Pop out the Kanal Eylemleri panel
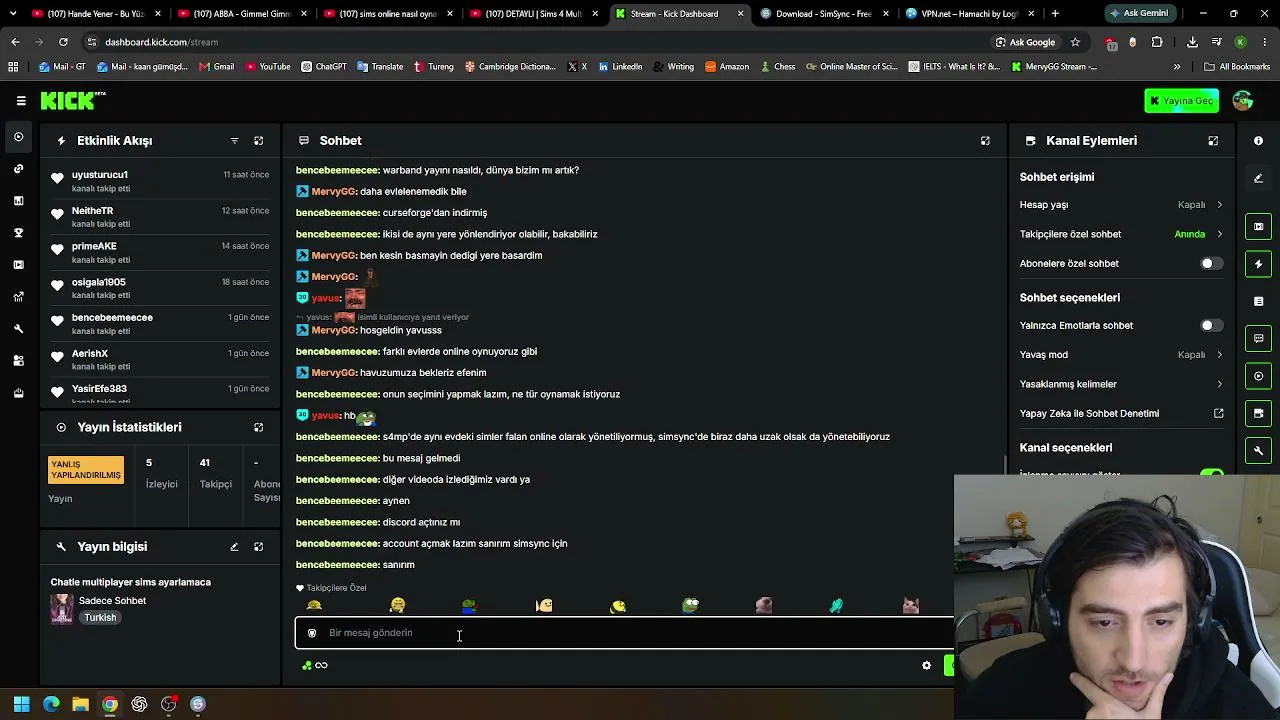Screen dimensions: 1280x720 coord(1213,141)
